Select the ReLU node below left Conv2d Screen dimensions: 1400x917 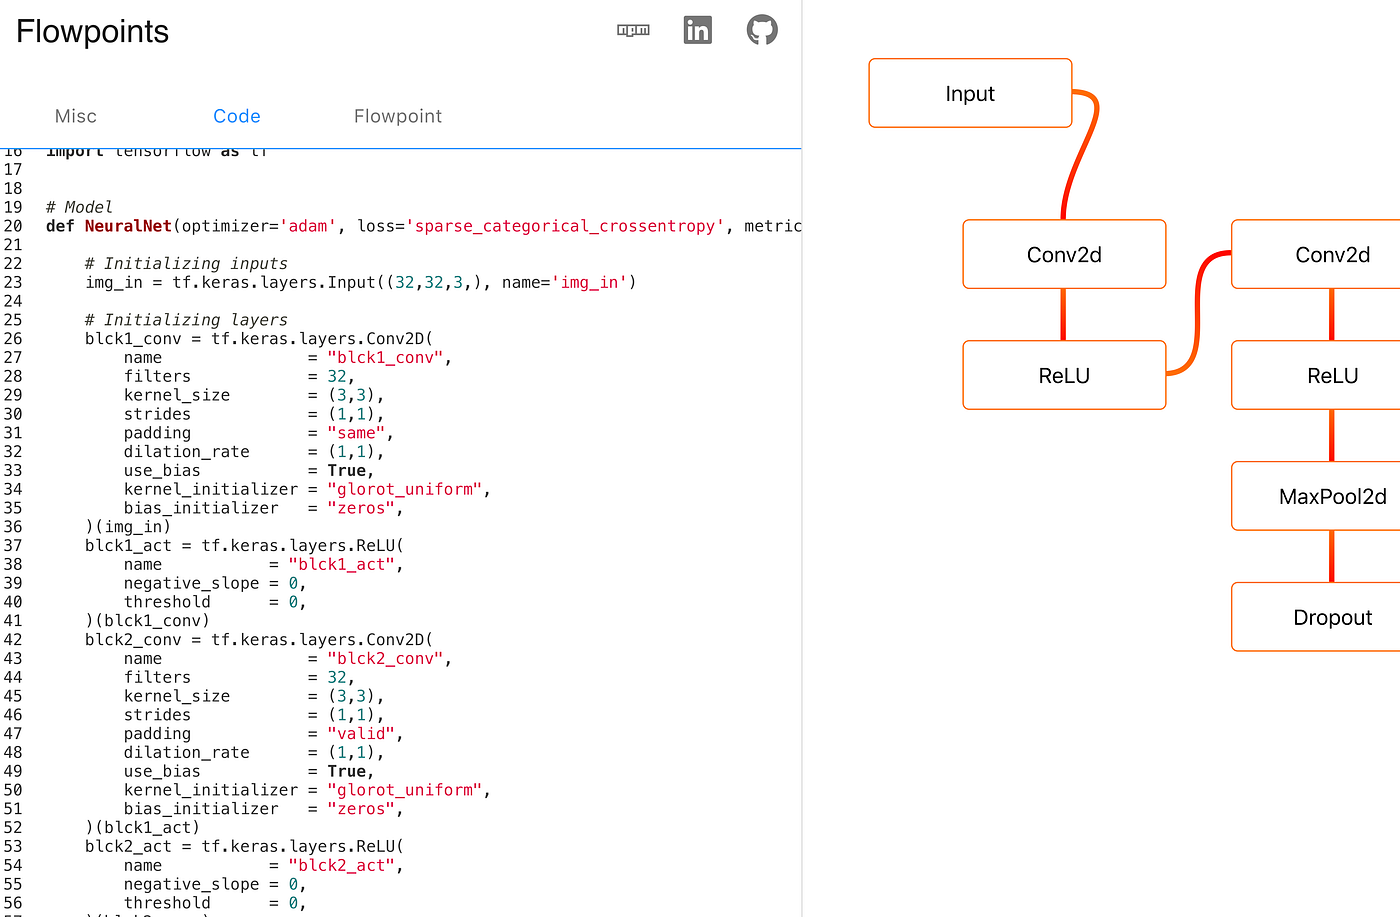[x=1064, y=375]
